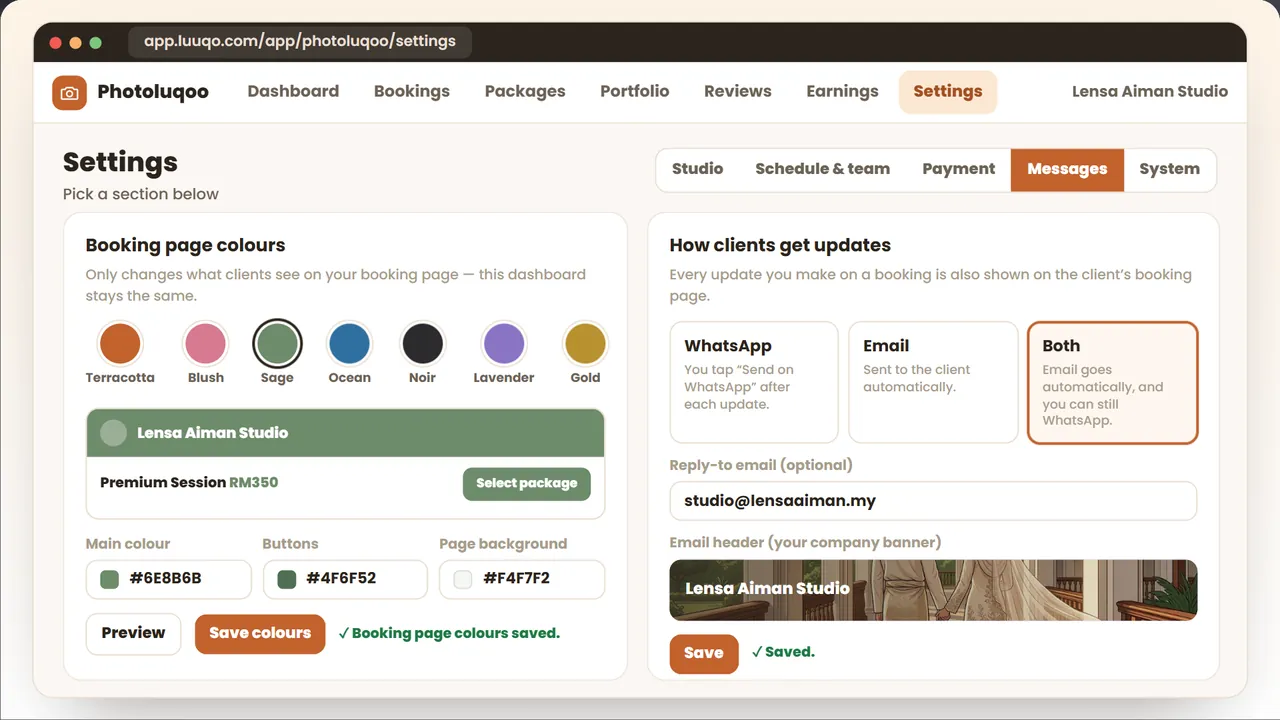Click the Photoluqoo camera logo icon
The image size is (1280, 720).
click(69, 93)
